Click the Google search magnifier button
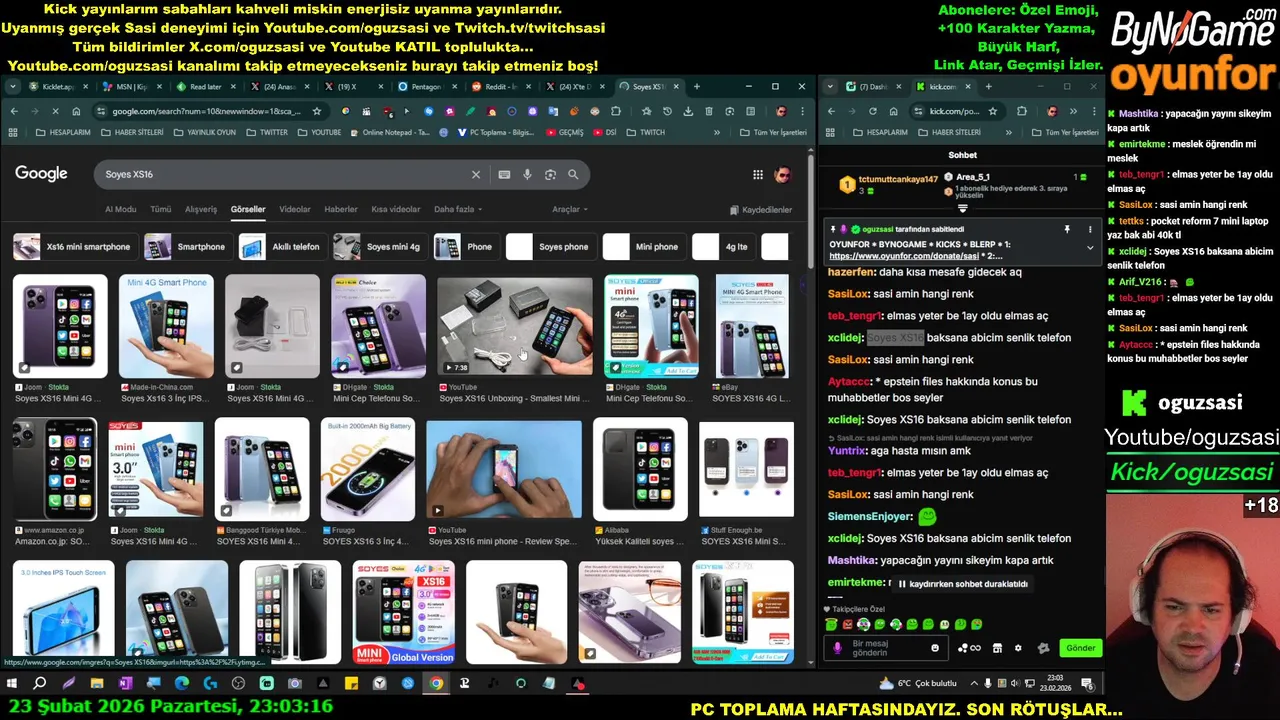 pyautogui.click(x=573, y=174)
